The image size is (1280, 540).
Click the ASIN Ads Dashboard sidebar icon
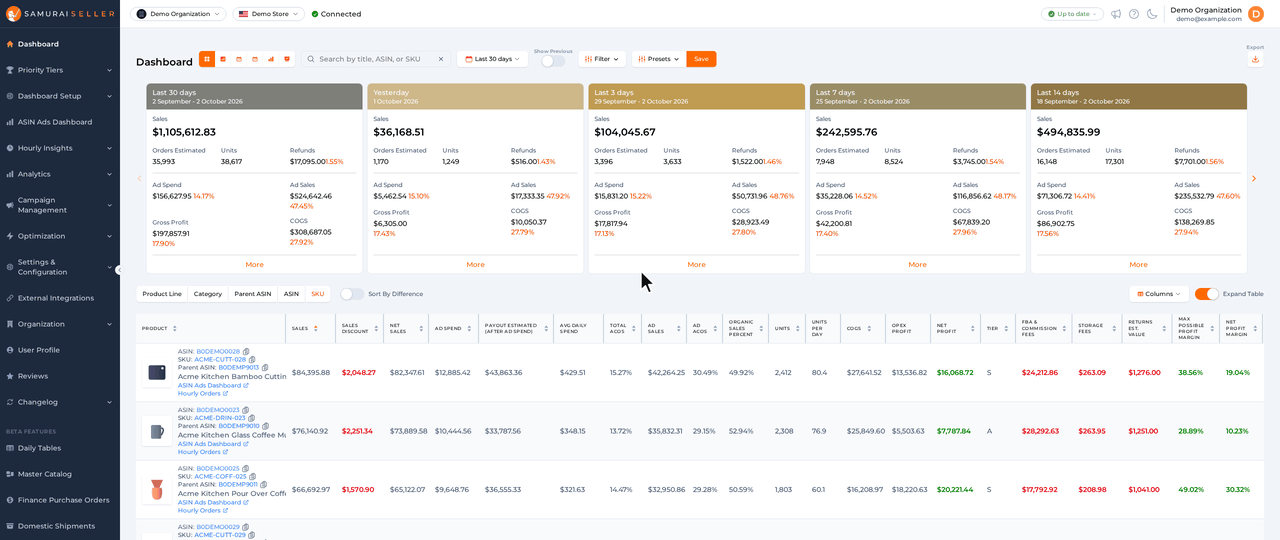click(10, 122)
